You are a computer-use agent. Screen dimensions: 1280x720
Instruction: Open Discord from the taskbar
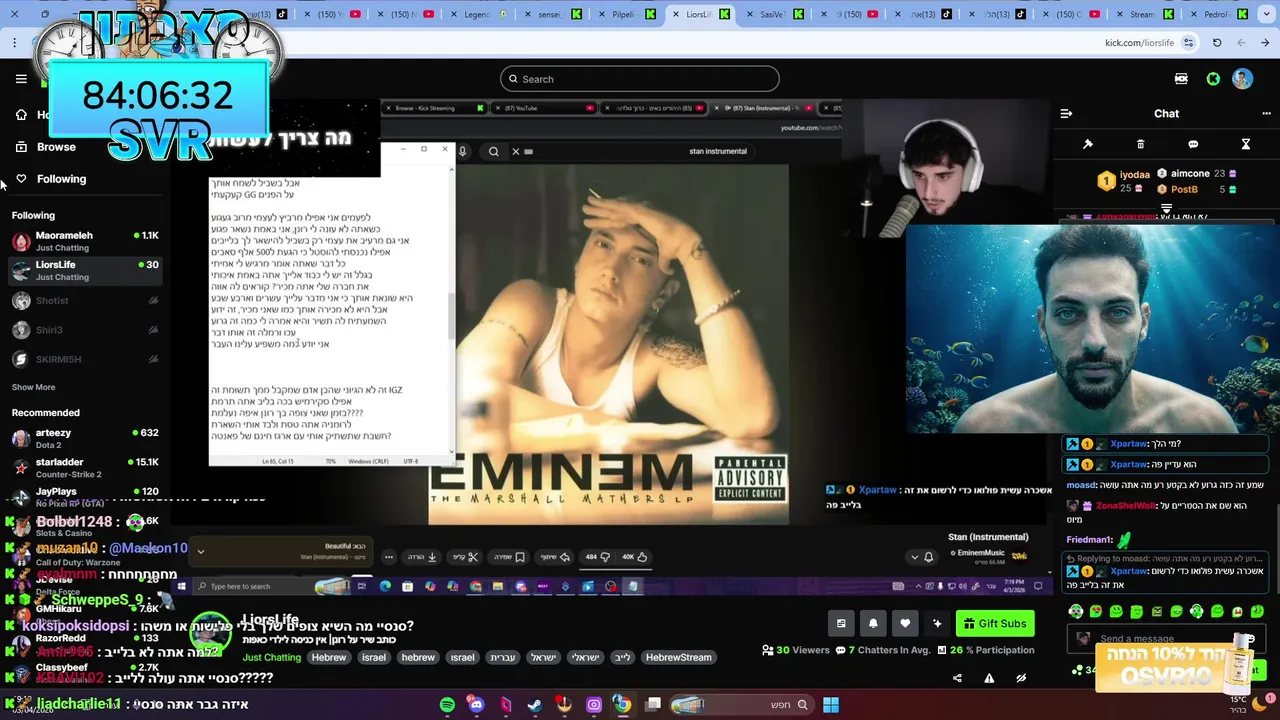click(476, 705)
